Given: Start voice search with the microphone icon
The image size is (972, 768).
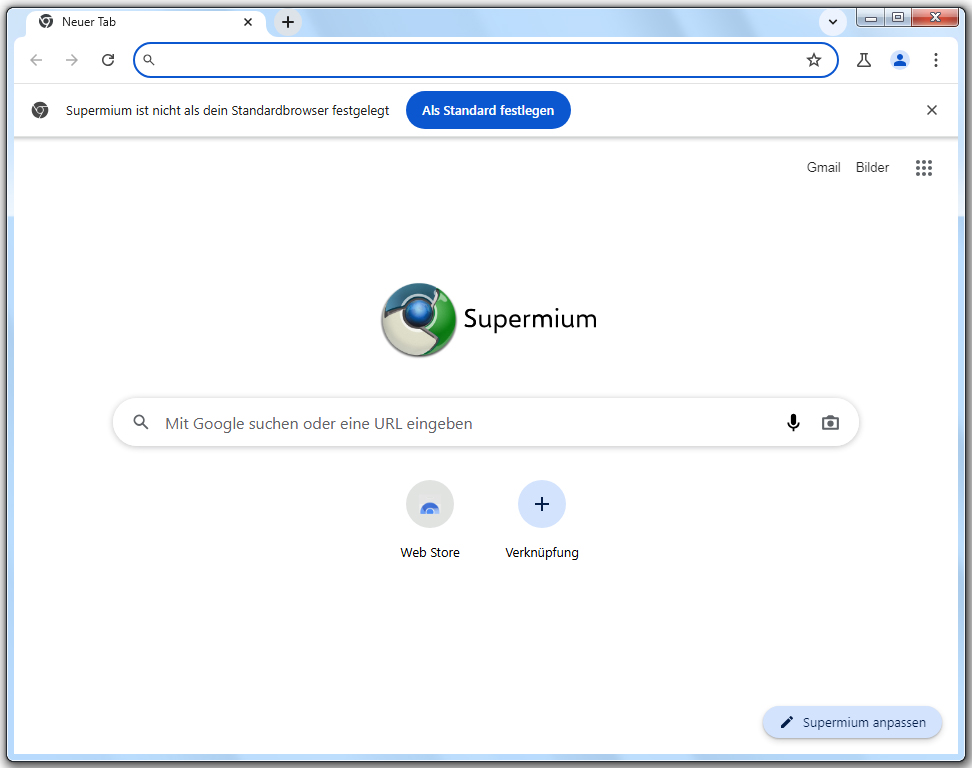Looking at the screenshot, I should (793, 423).
